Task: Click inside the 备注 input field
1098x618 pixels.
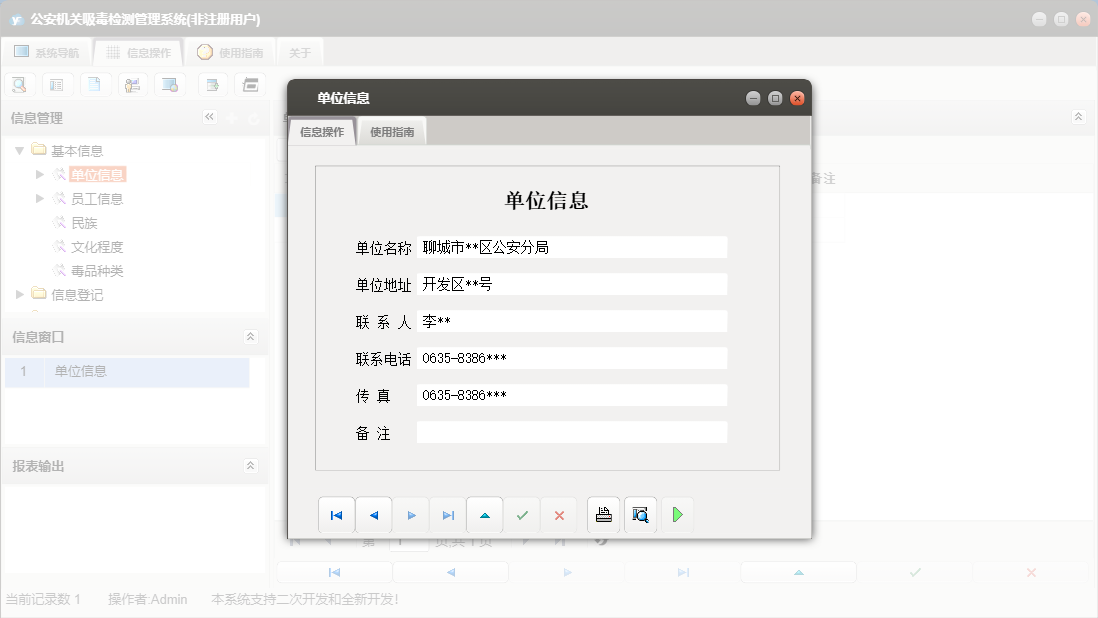Action: 570,431
